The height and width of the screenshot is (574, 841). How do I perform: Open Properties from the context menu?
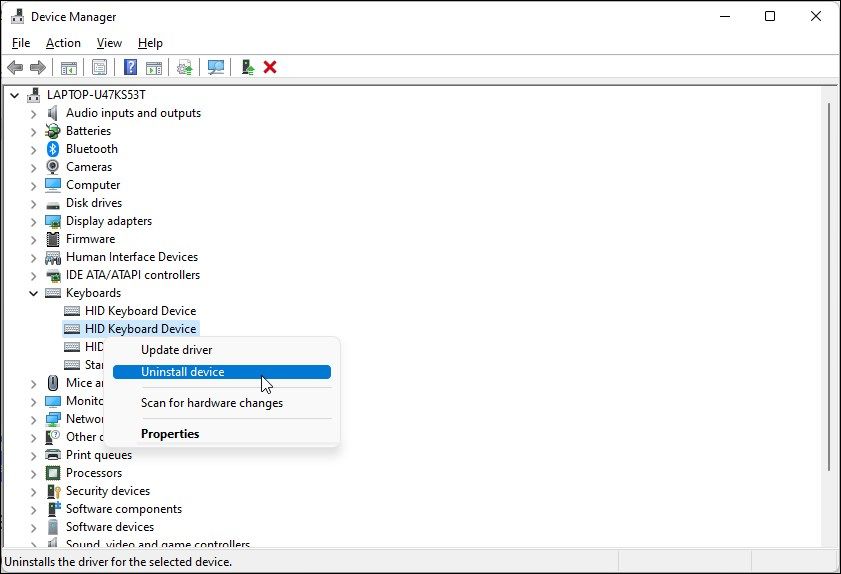coord(170,434)
